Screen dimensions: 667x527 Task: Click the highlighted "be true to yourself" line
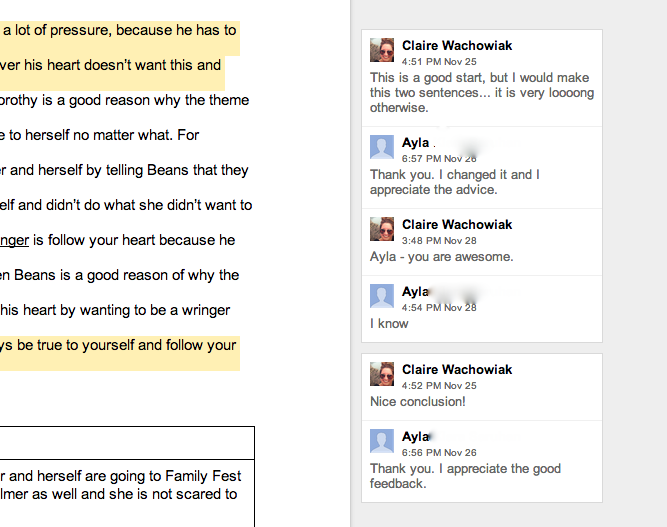(119, 346)
